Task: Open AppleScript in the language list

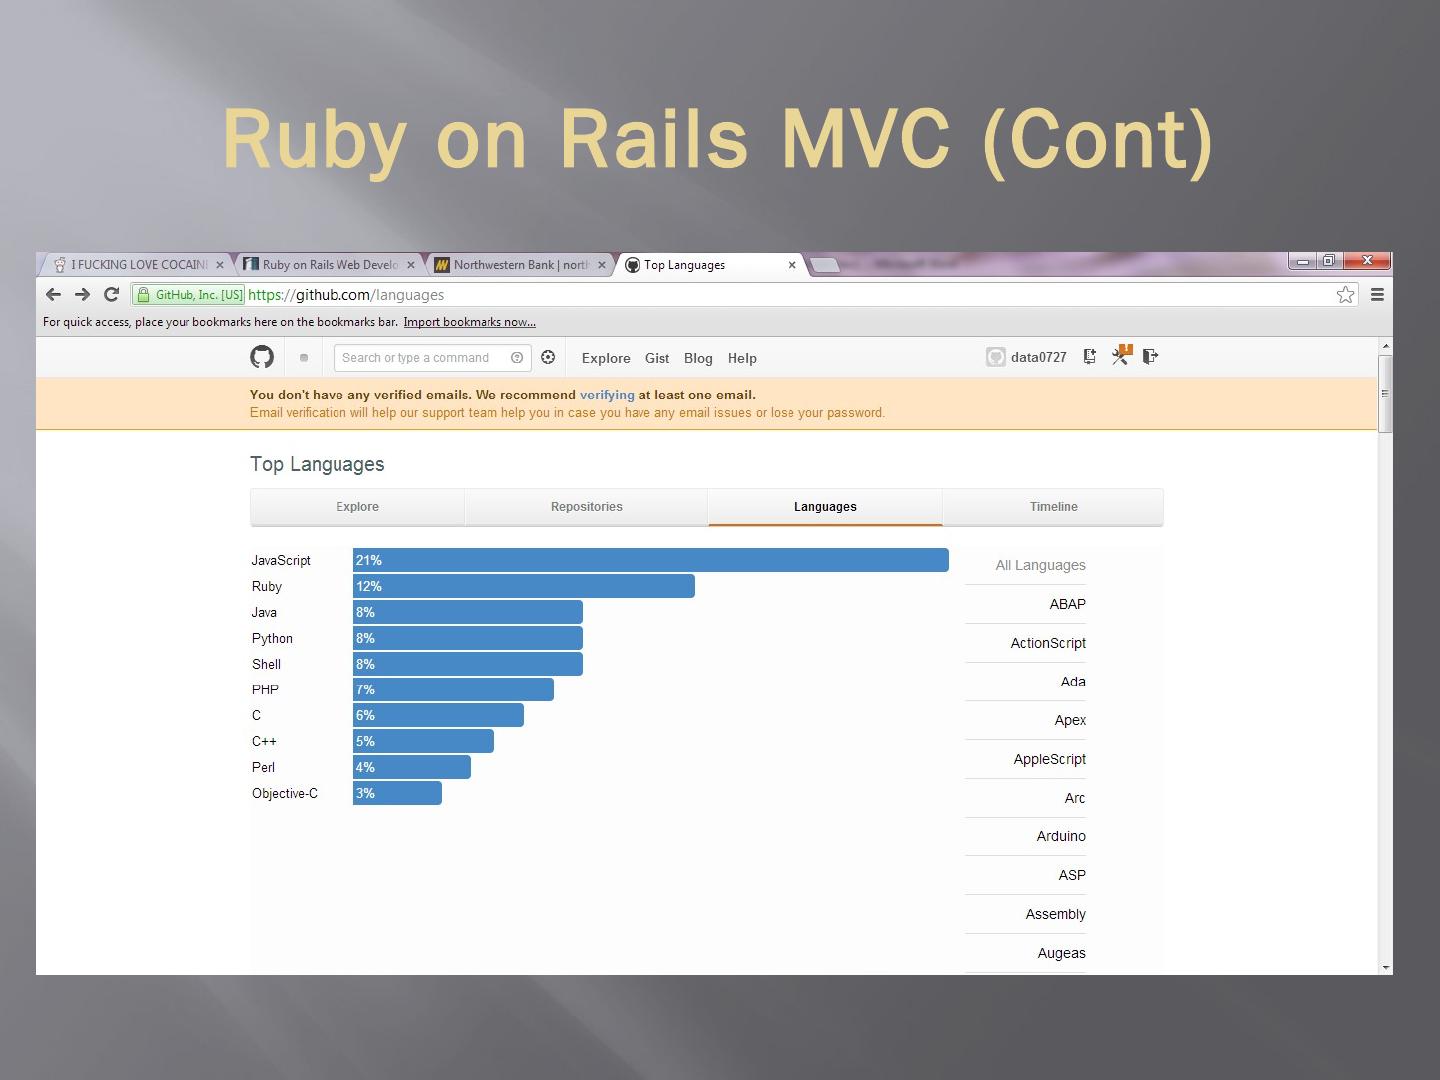Action: point(1049,759)
